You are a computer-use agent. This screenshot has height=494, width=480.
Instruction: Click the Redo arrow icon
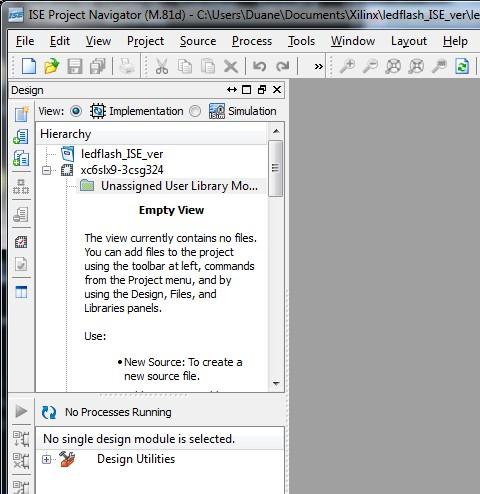pos(282,66)
